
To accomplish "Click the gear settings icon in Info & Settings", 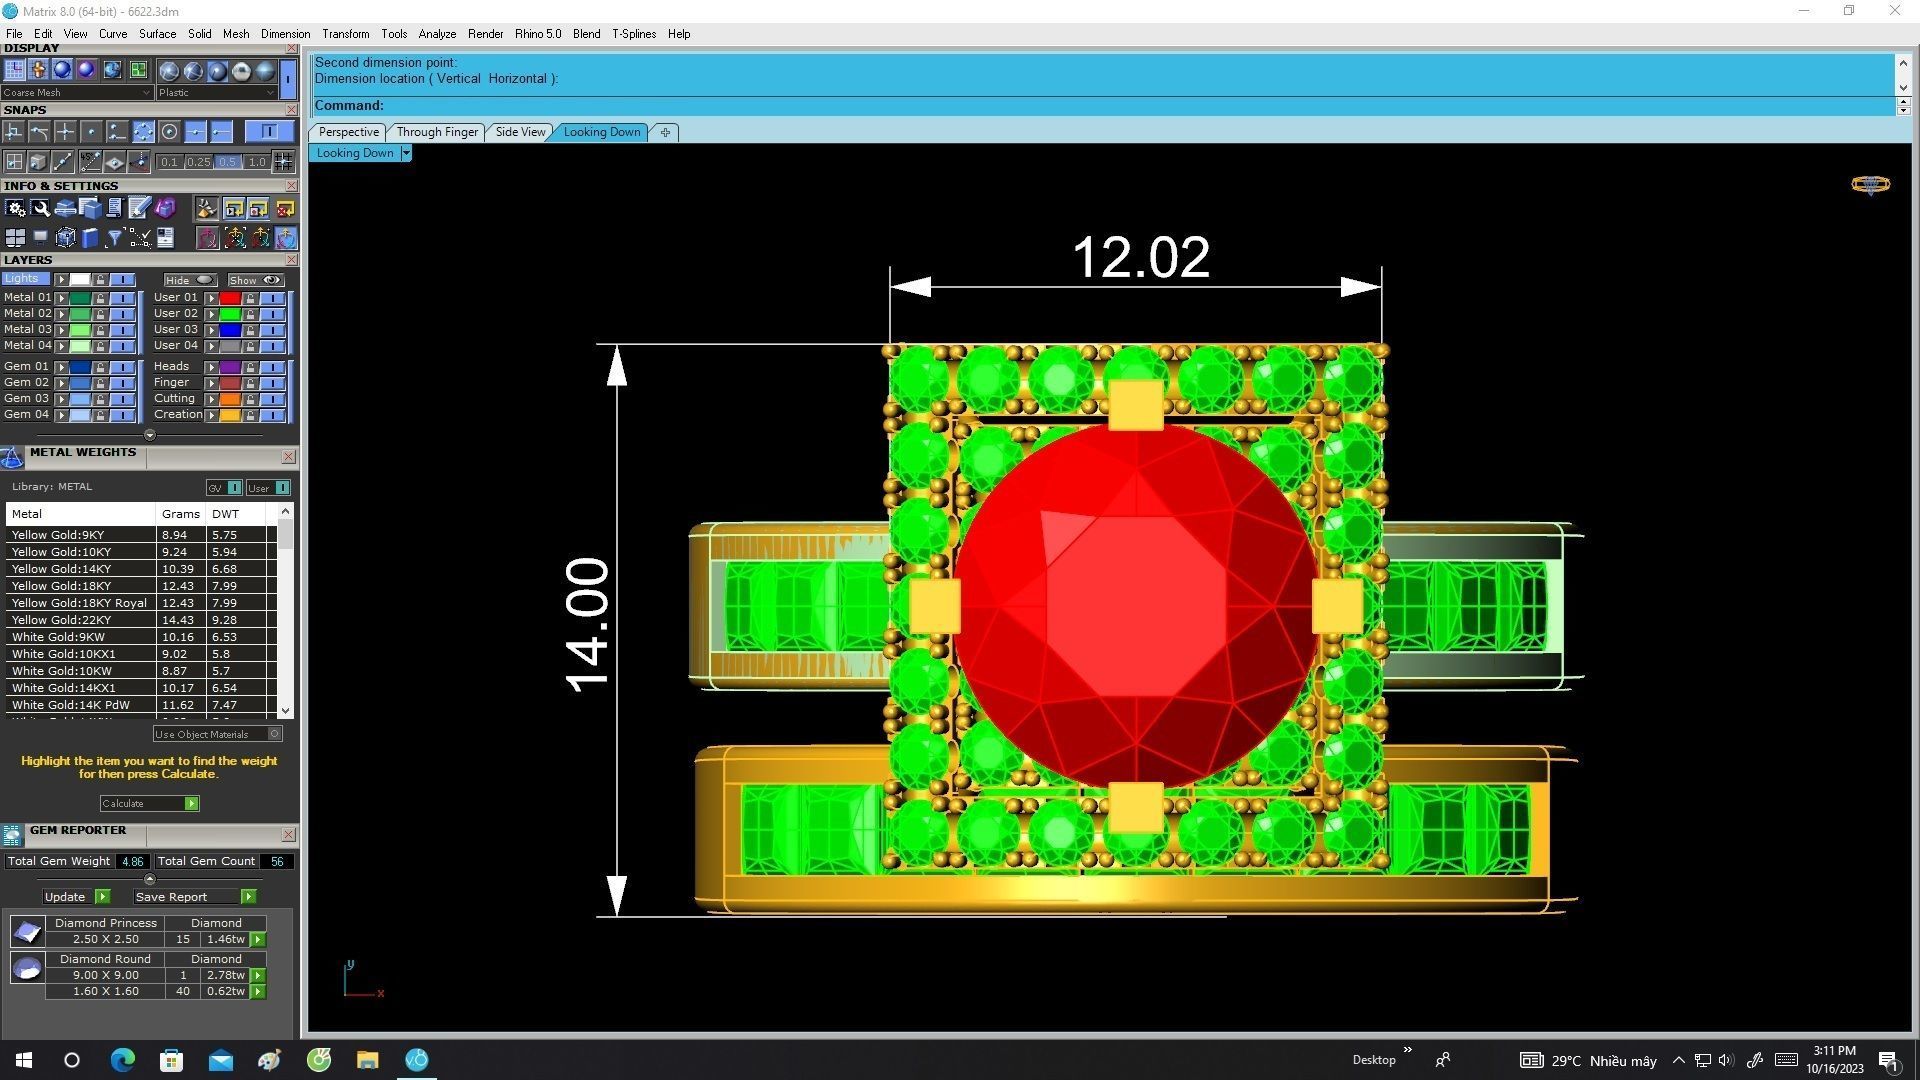I will point(15,208).
